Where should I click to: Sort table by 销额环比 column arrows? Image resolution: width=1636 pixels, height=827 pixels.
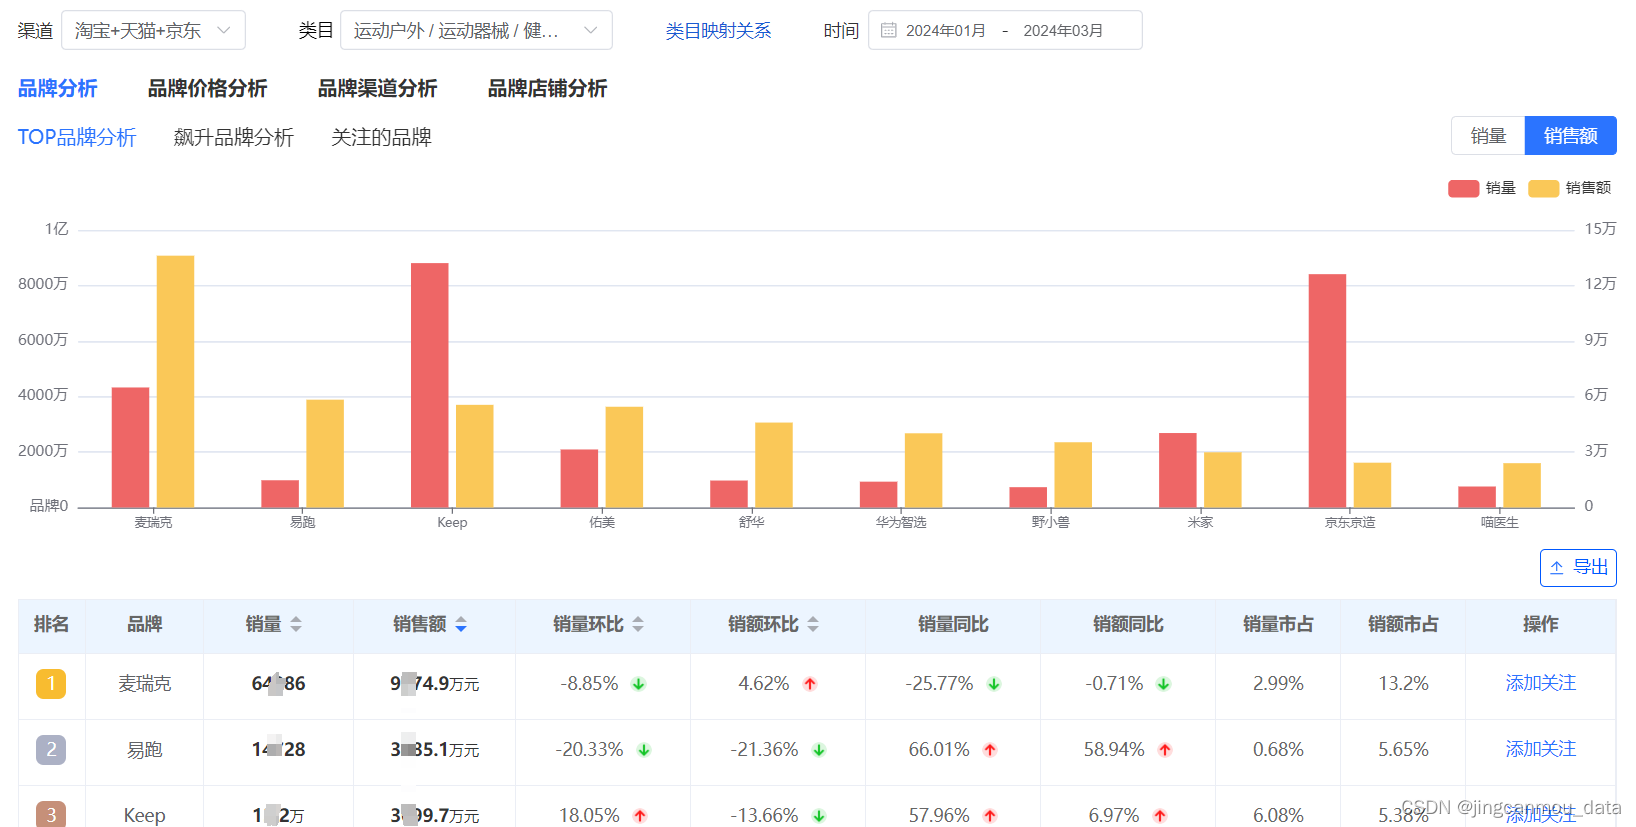(x=813, y=624)
